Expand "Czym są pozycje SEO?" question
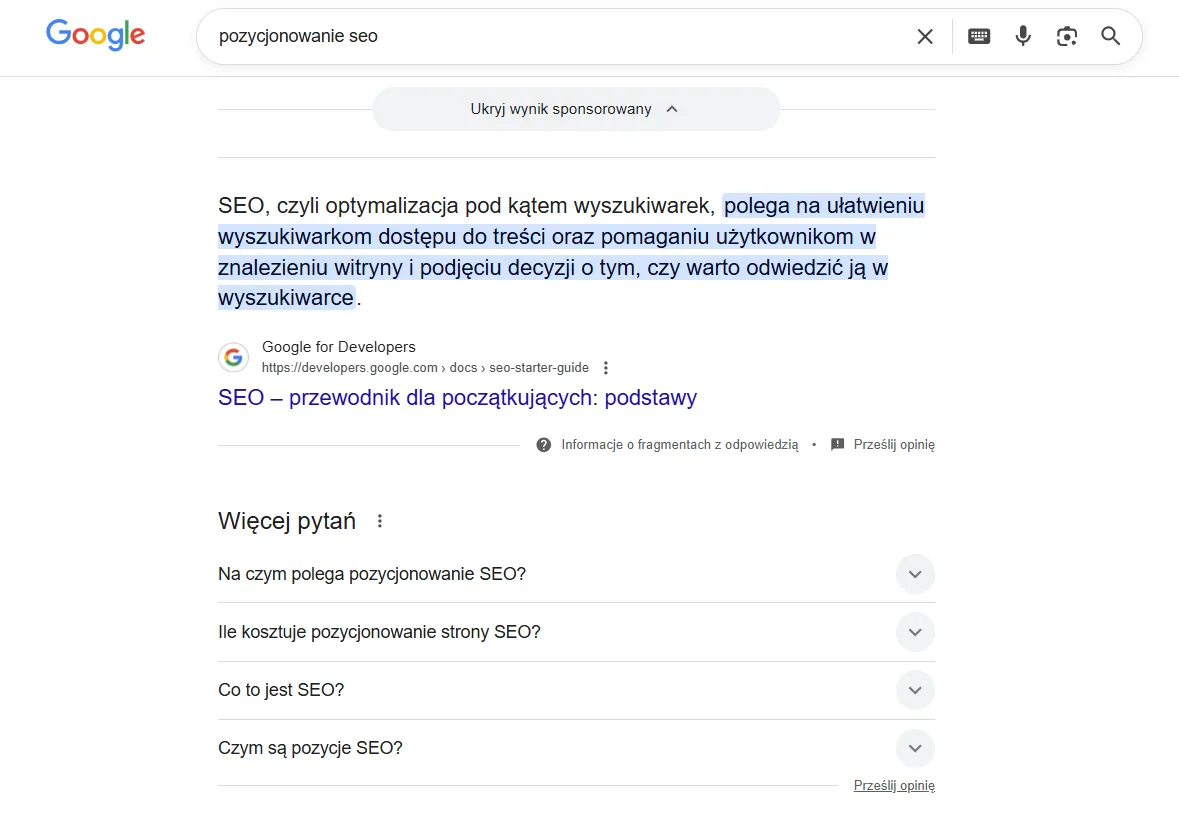 coord(914,748)
